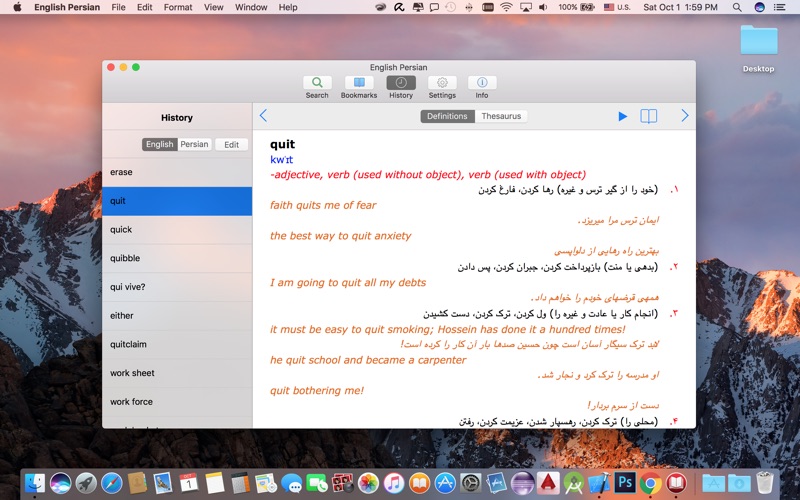Open the Search toolbar tool
This screenshot has height=500, width=800.
(x=317, y=87)
